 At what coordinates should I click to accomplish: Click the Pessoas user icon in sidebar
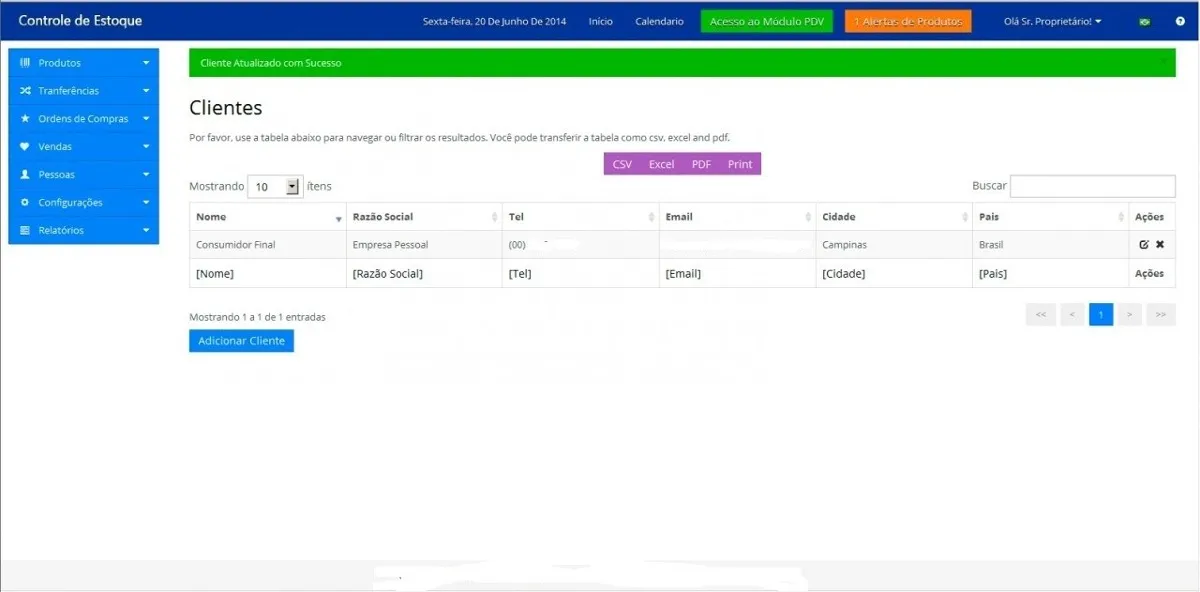(25, 174)
